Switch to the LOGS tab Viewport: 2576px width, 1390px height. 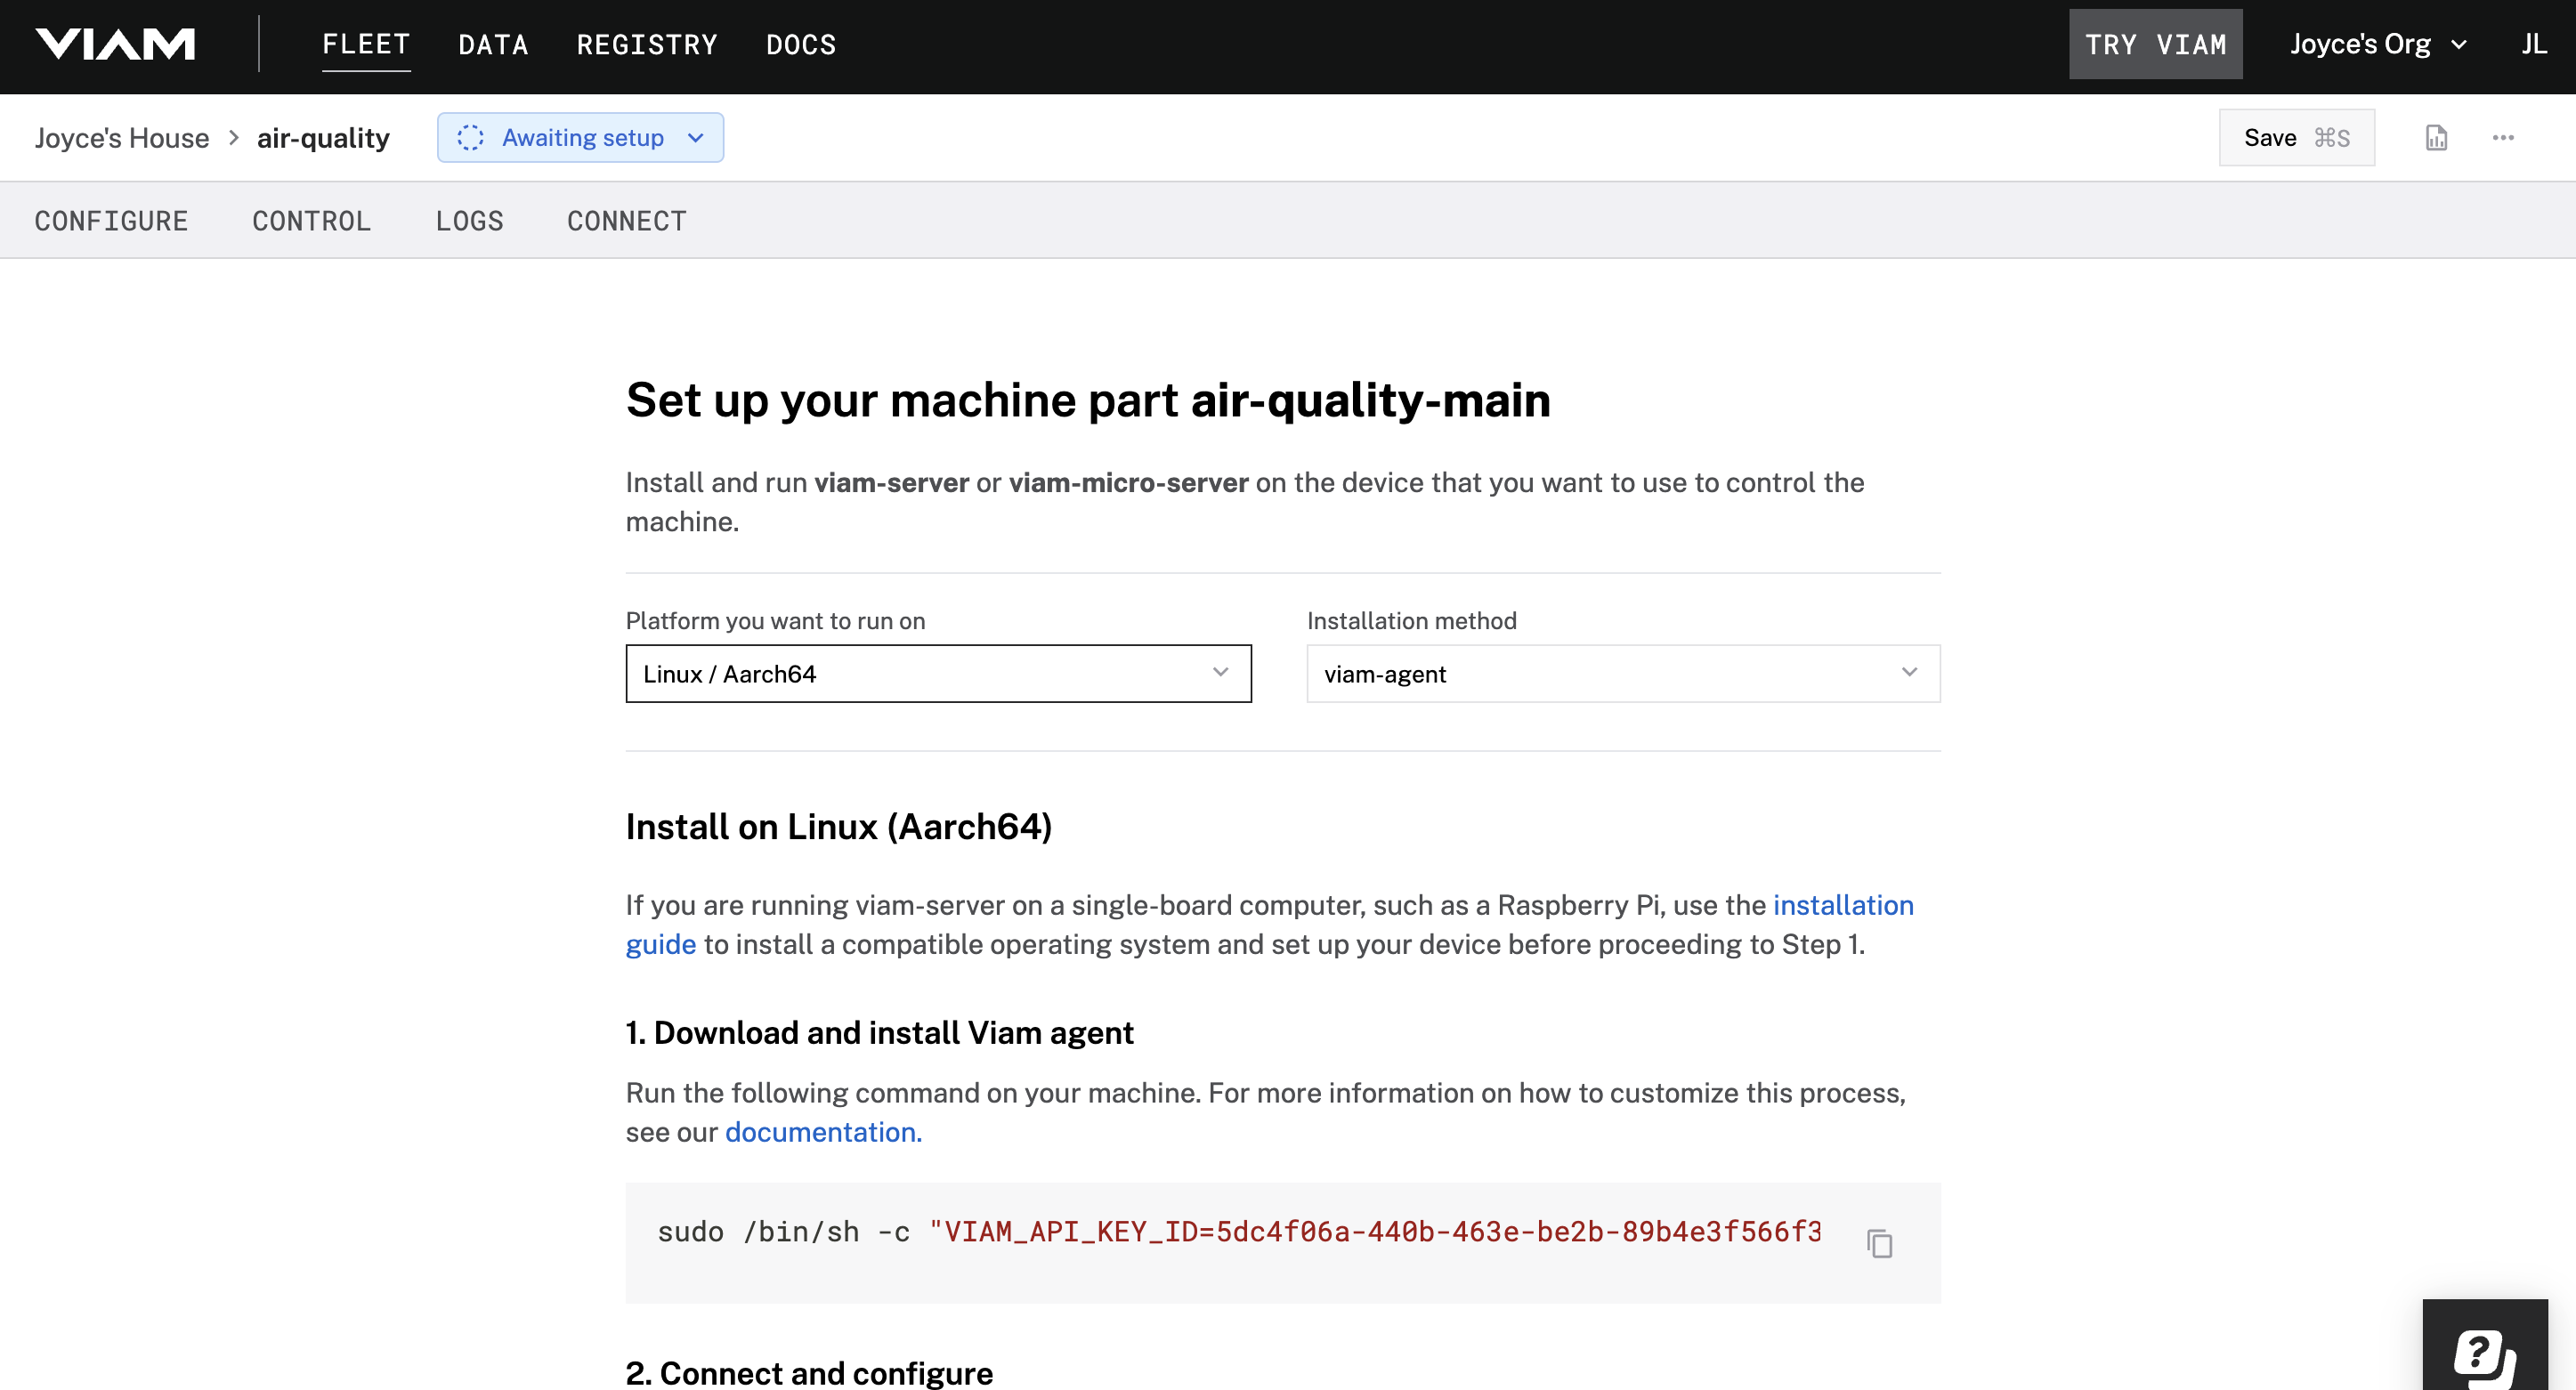471,219
